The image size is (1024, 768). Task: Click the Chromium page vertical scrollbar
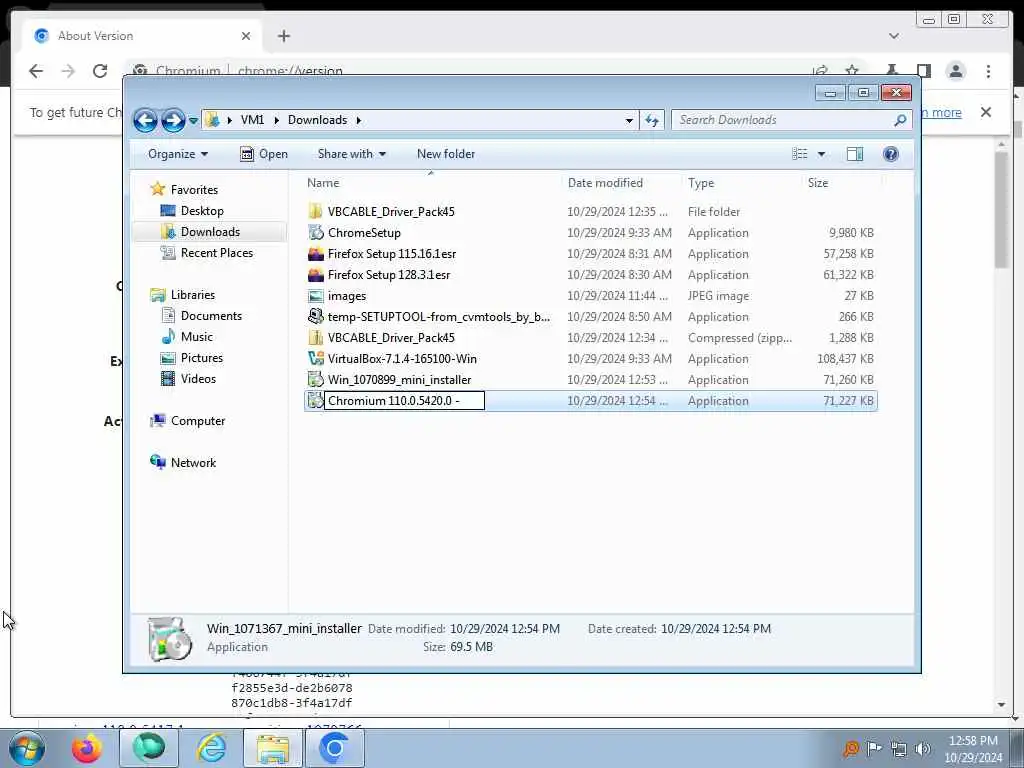(x=1002, y=209)
